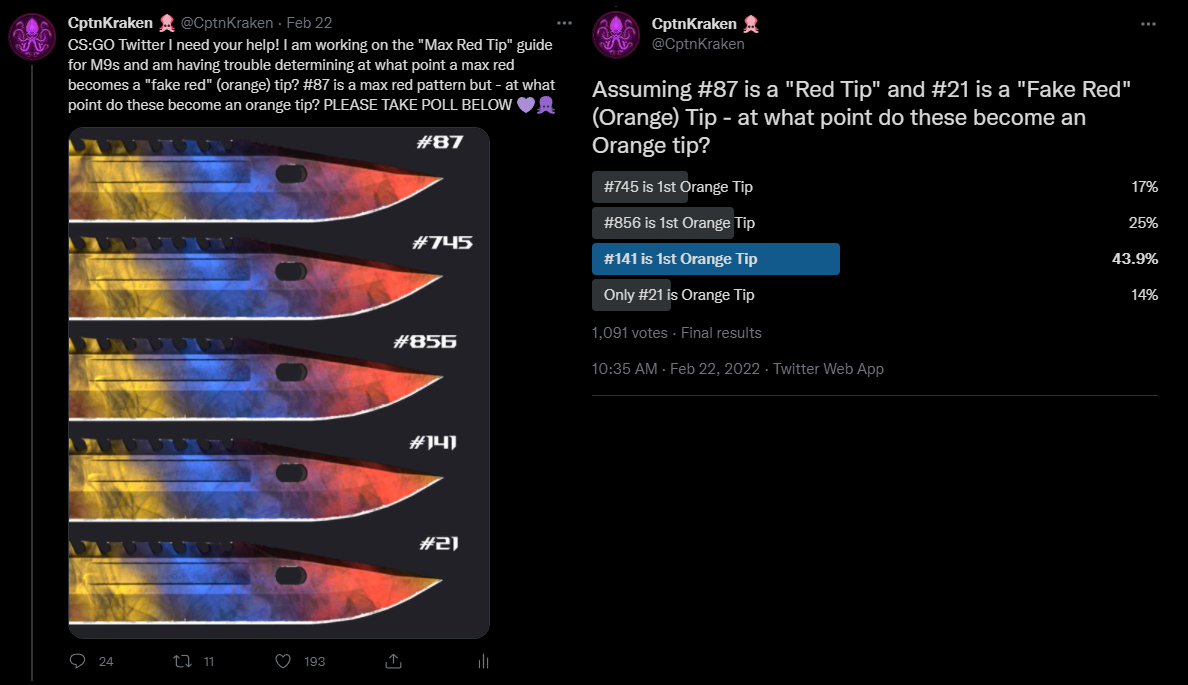Click CptnKraken's avatar on the left tweet
This screenshot has height=685, width=1188.
click(x=31, y=37)
